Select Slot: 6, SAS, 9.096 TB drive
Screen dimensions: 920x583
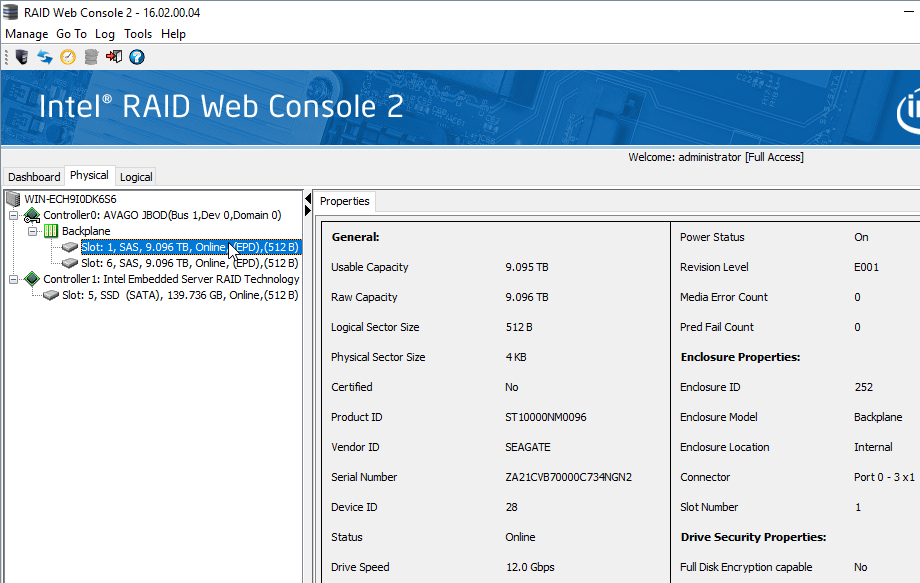click(x=190, y=263)
